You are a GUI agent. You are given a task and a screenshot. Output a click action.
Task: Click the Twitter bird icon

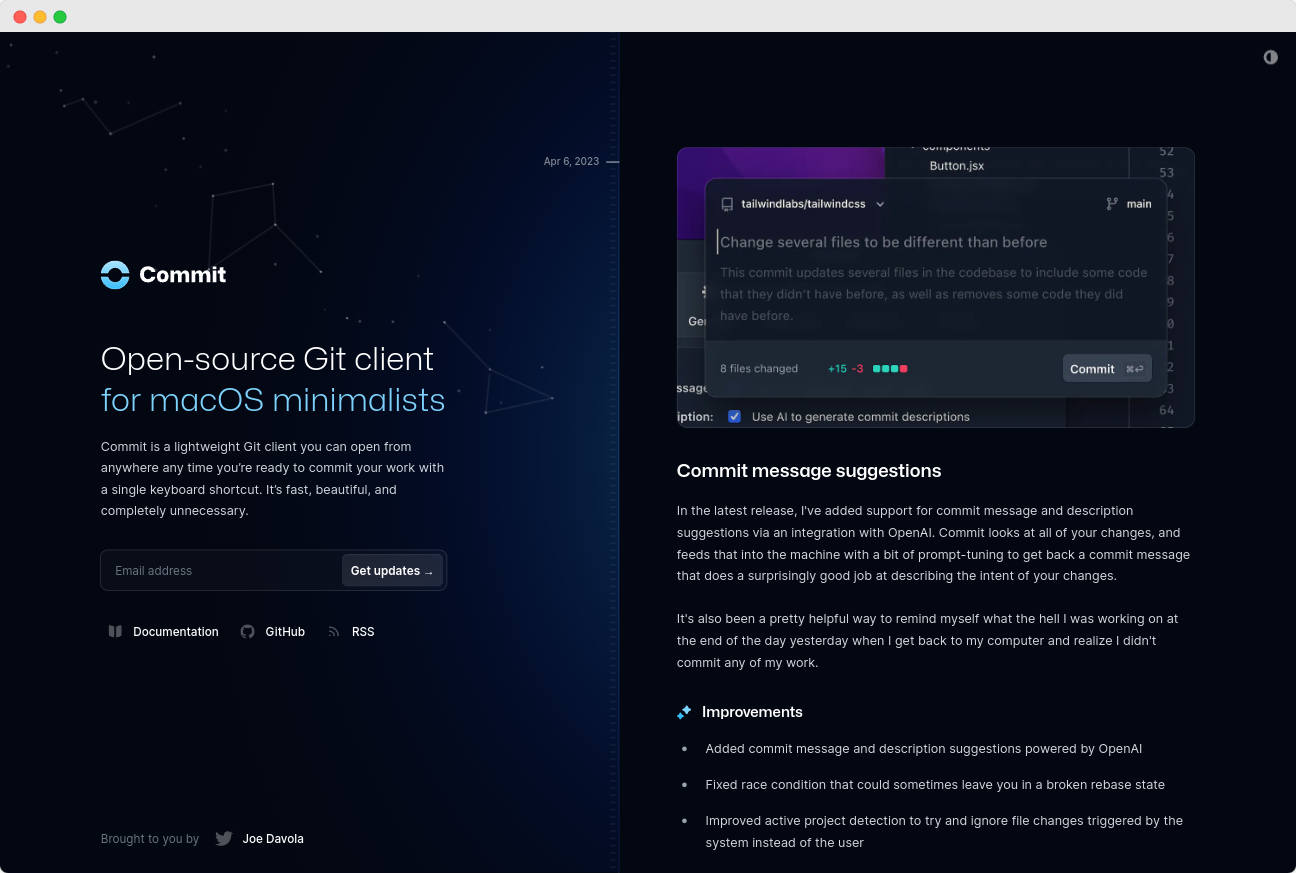[x=224, y=839]
